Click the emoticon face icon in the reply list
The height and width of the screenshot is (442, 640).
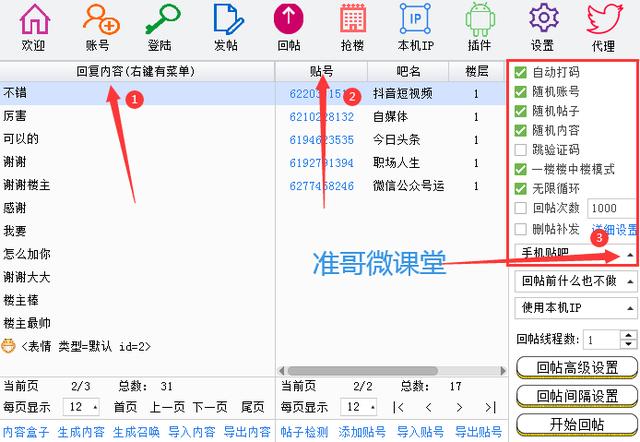[x=8, y=346]
